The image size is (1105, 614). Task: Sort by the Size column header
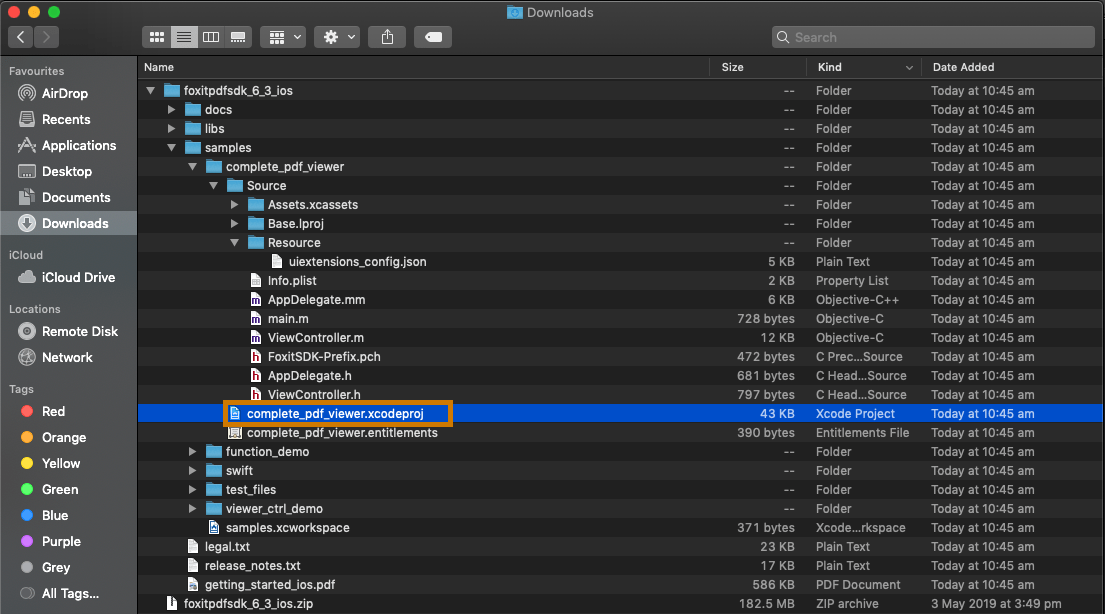[x=758, y=67]
